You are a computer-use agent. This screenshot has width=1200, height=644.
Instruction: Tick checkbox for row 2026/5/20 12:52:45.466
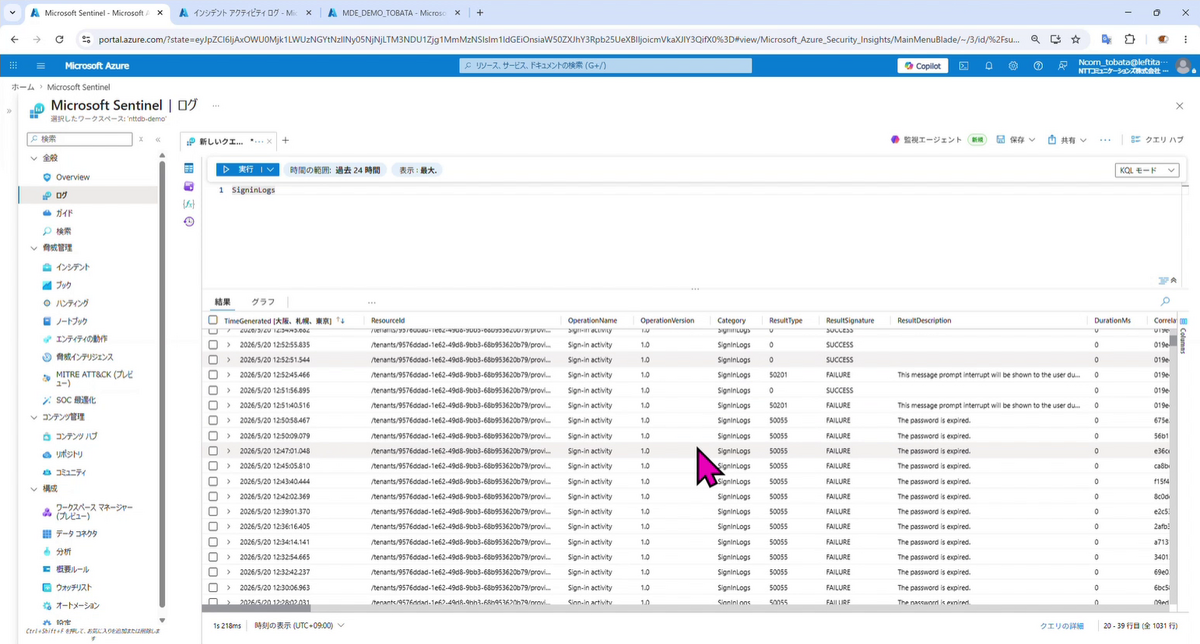[x=213, y=375]
